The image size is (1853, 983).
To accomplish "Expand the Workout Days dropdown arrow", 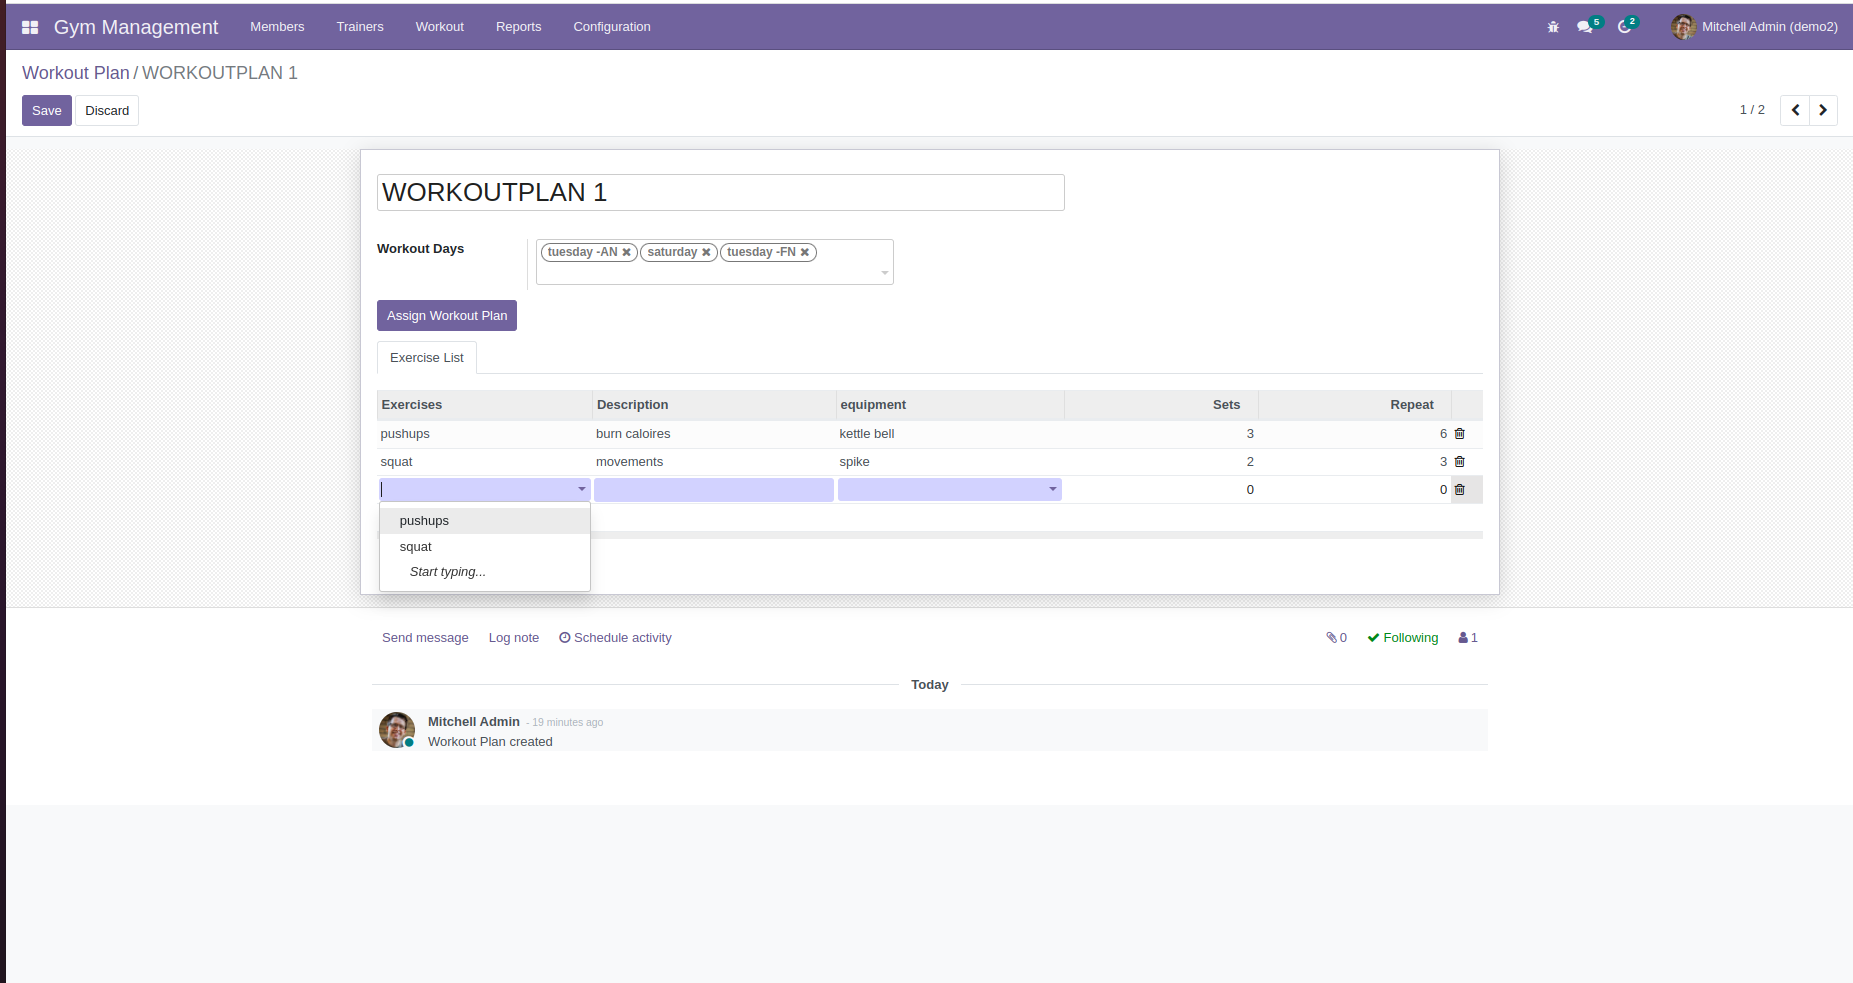I will click(885, 273).
